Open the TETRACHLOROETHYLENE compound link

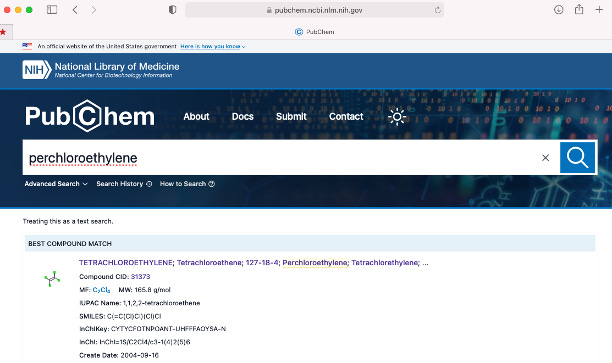[x=126, y=262]
